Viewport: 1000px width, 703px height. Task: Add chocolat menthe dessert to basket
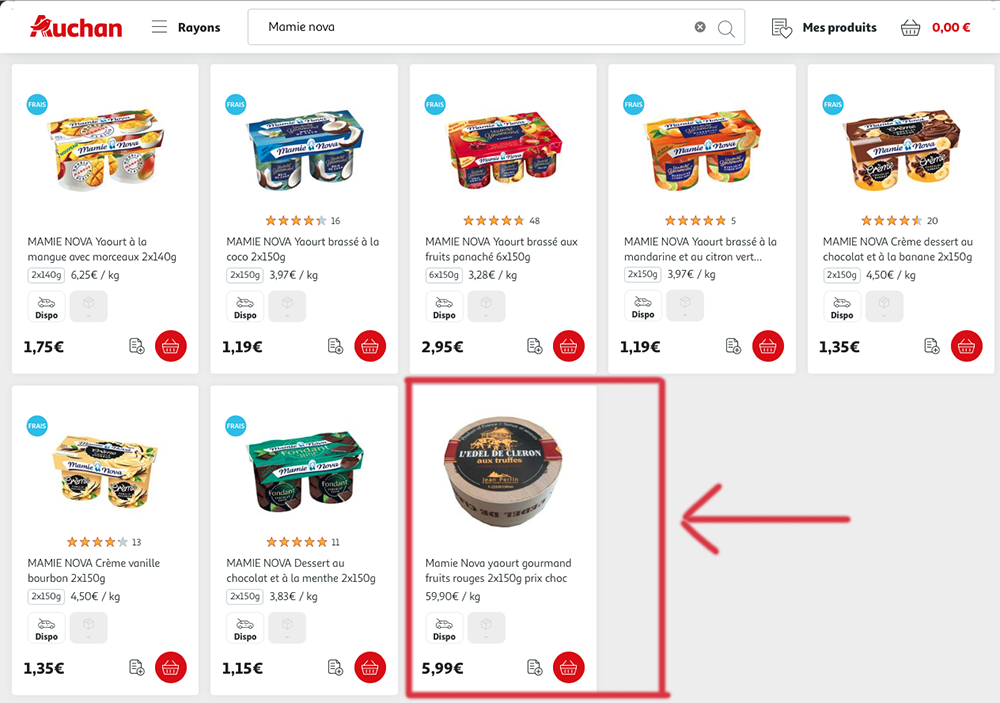point(370,668)
